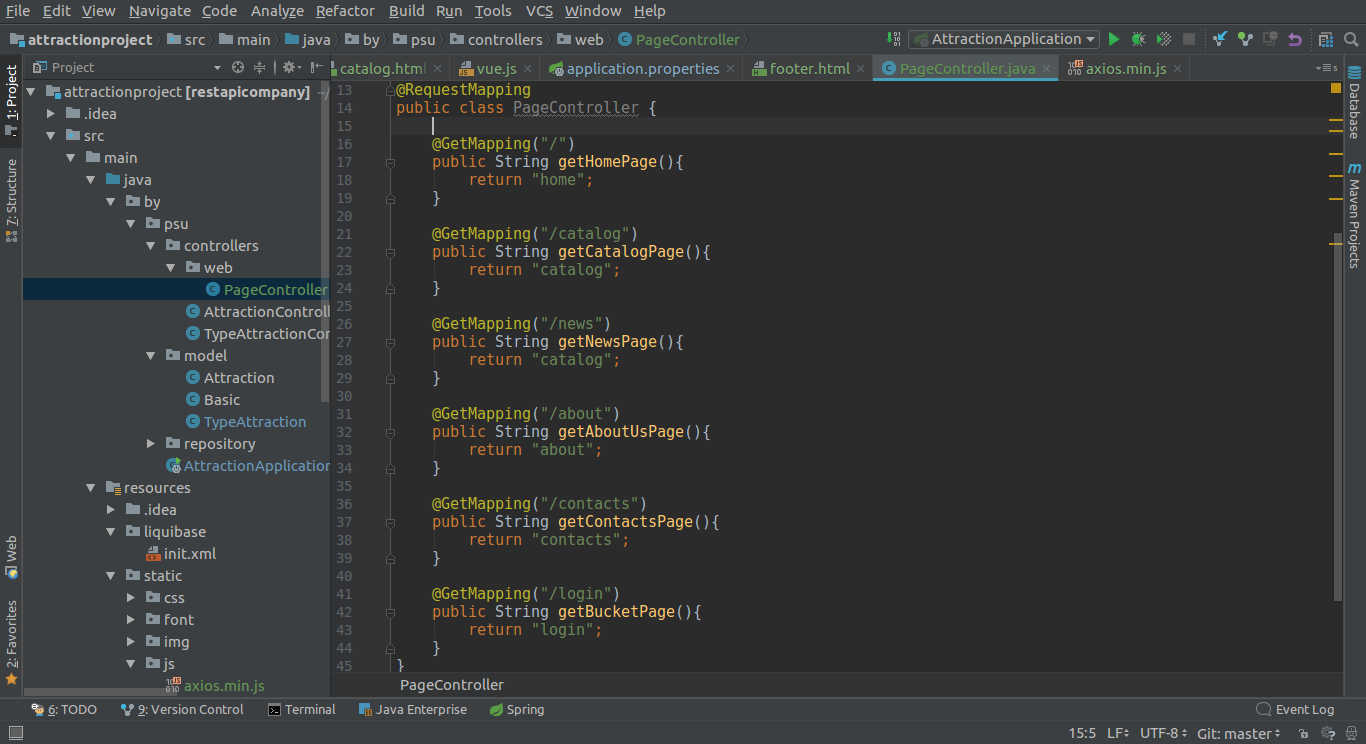1366x744 pixels.
Task: Expand the .idea folder under attractionproject
Action: pos(51,114)
